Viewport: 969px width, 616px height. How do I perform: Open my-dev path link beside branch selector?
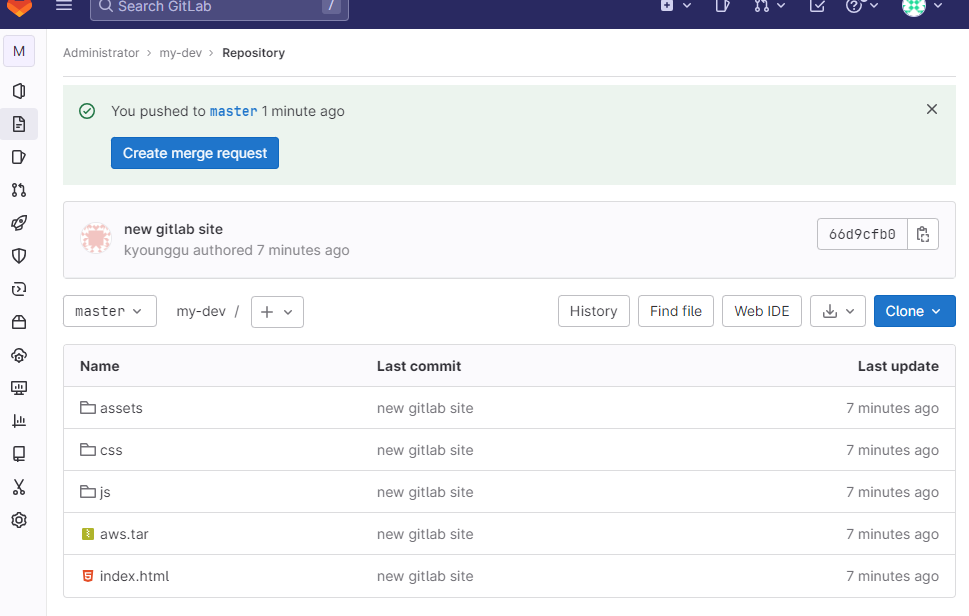(x=201, y=311)
